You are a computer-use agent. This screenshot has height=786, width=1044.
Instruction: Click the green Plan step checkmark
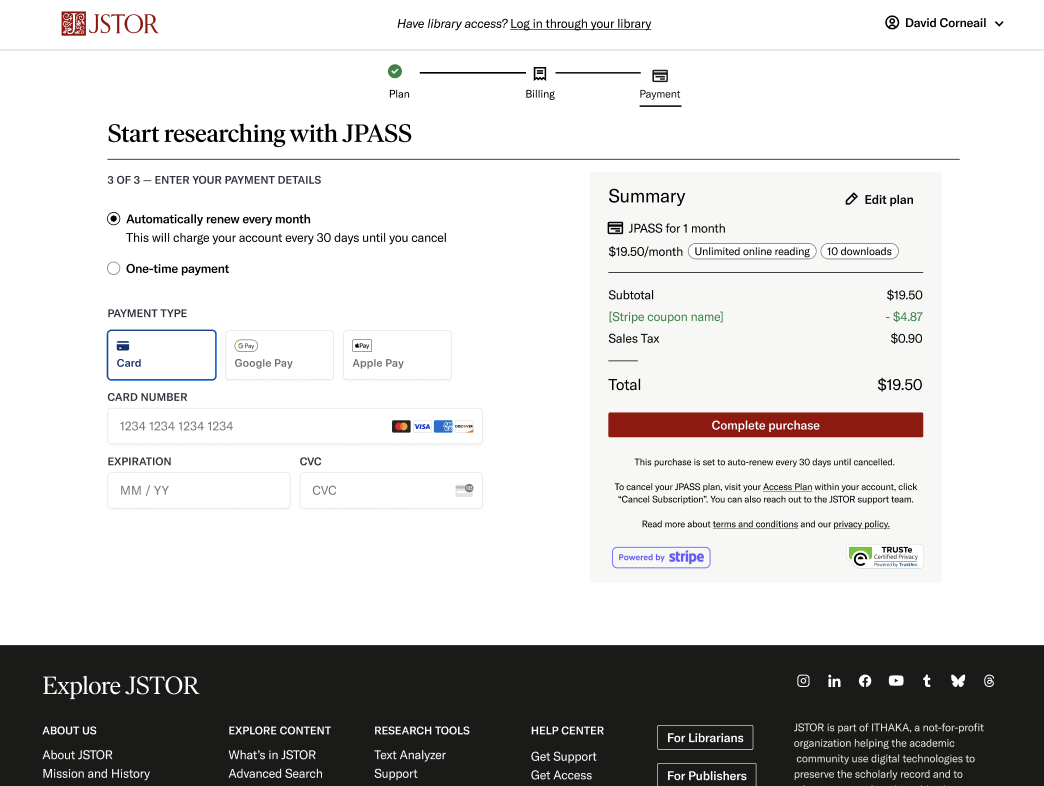[395, 71]
